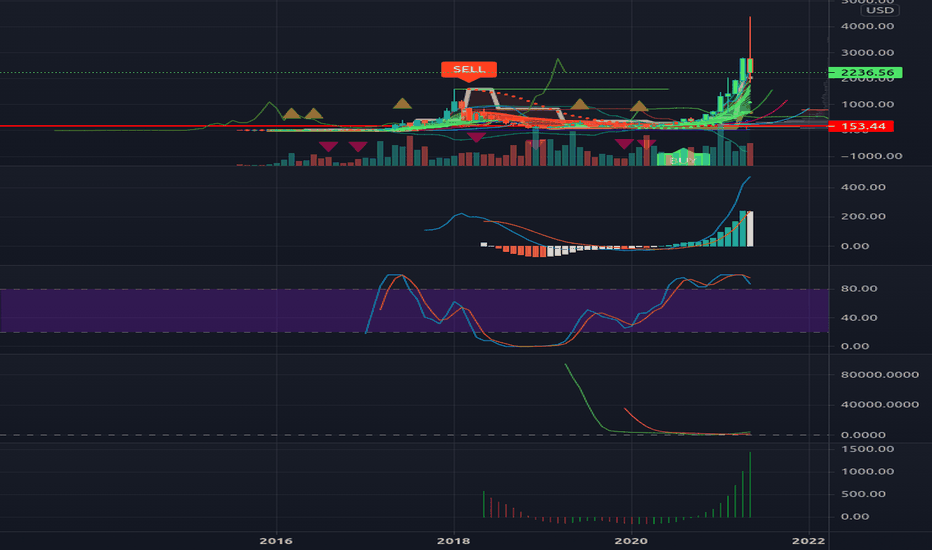Image resolution: width=932 pixels, height=550 pixels.
Task: Click the red SELL signal label
Action: (469, 70)
